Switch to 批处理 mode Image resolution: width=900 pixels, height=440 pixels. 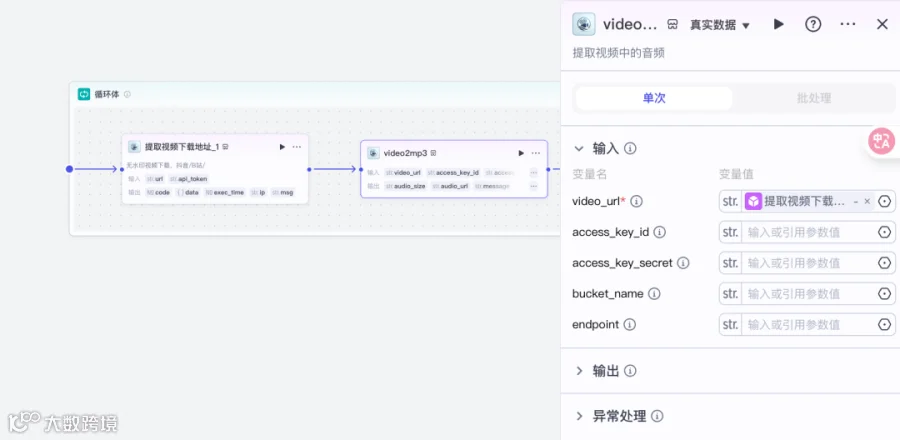pos(813,98)
